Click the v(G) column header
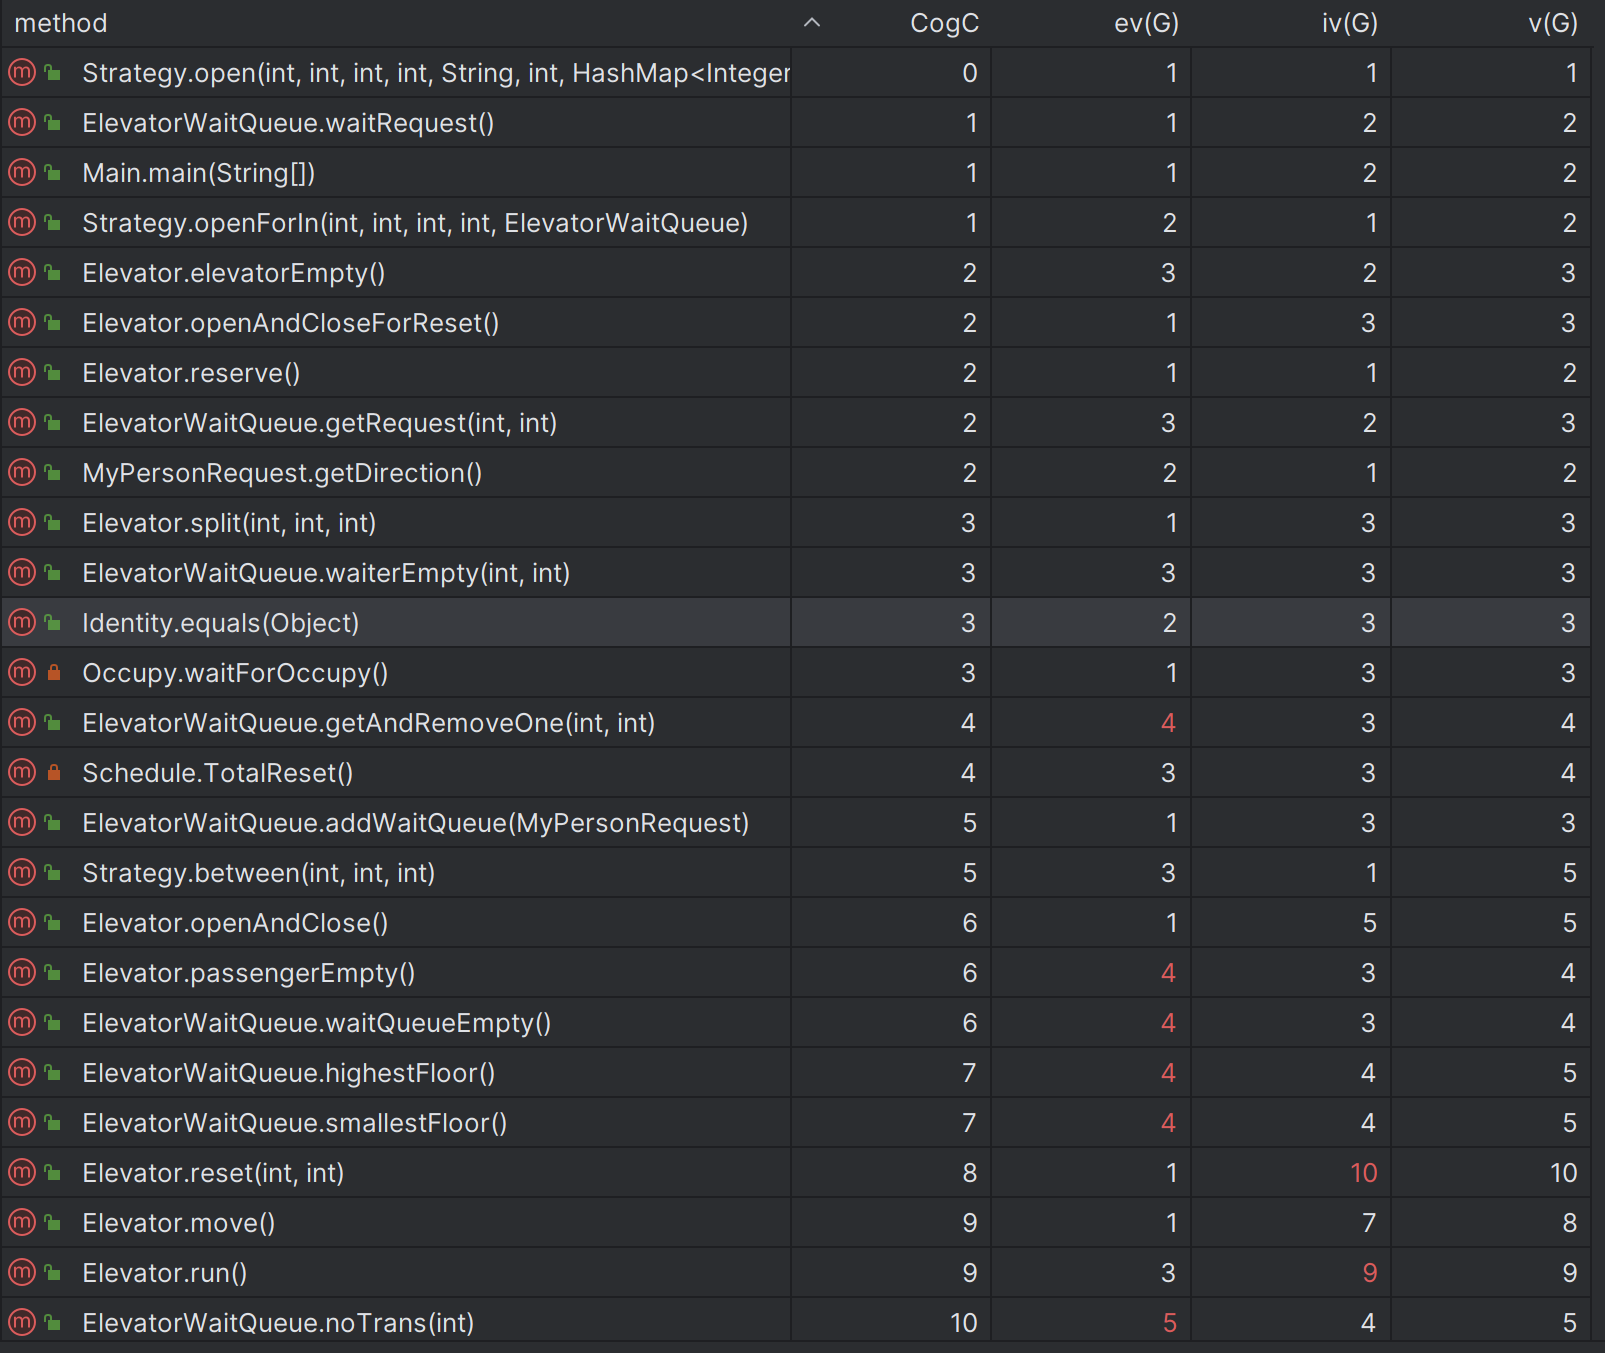The width and height of the screenshot is (1605, 1353). click(1552, 23)
